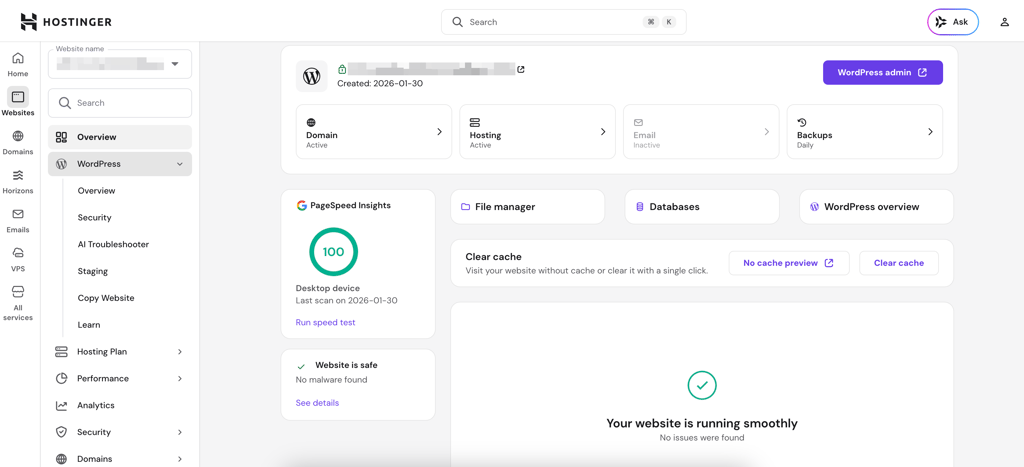
Task: Click the Hostinger logo
Action: (66, 22)
